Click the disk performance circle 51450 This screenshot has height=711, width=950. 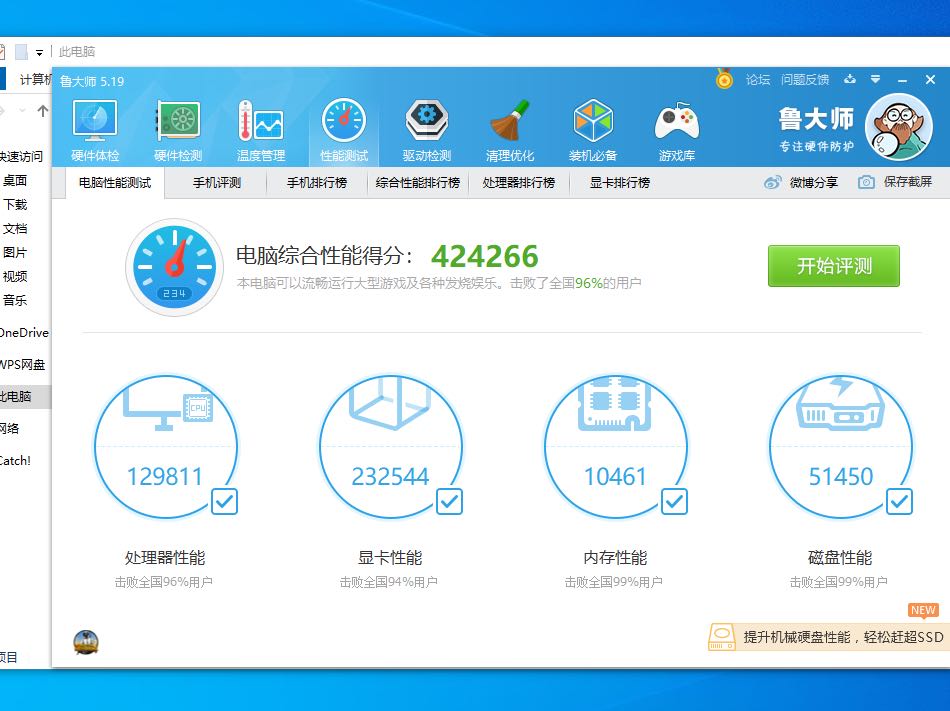coord(840,446)
